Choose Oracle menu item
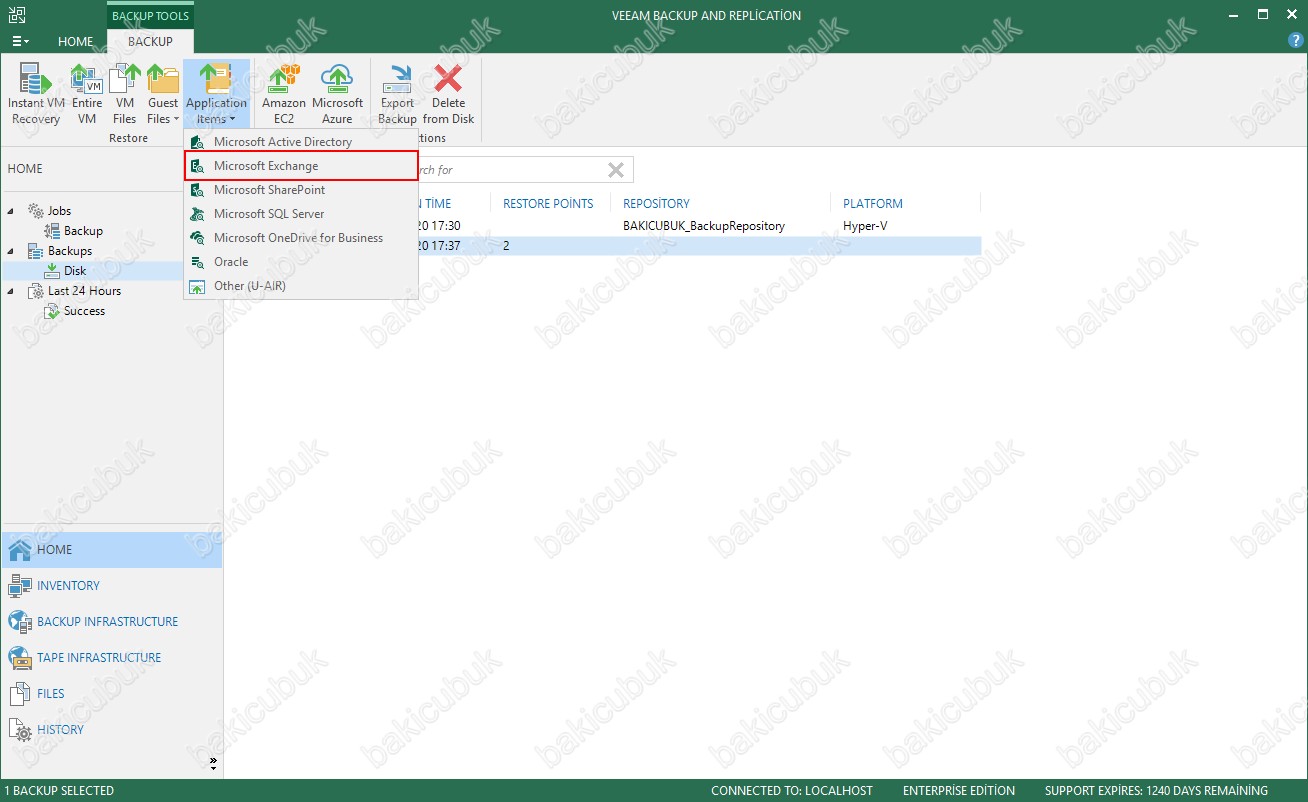The image size is (1308, 802). click(301, 262)
